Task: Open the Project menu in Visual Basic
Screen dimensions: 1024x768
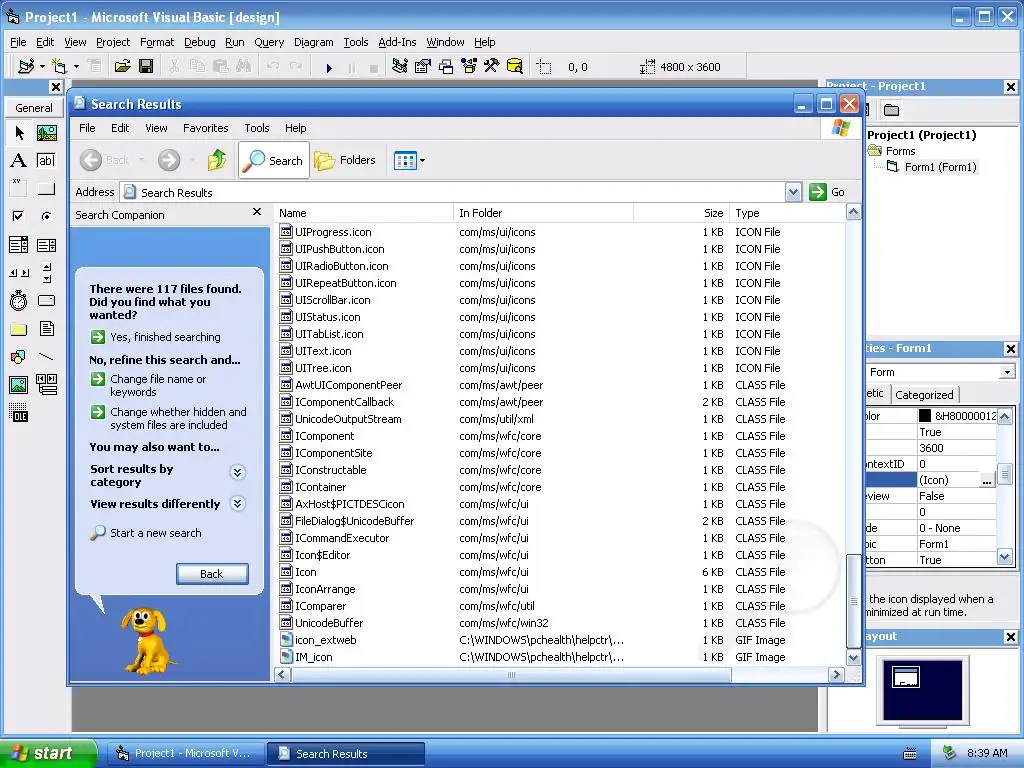Action: (x=113, y=42)
